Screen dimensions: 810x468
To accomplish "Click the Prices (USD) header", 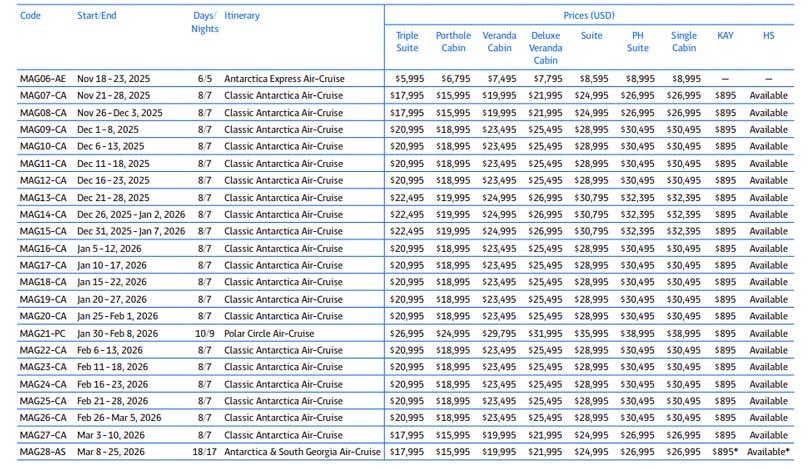I will (589, 15).
